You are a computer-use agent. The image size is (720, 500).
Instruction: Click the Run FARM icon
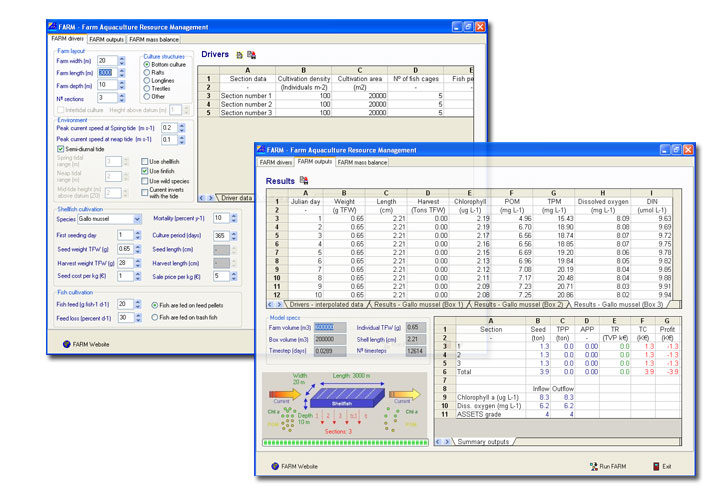click(593, 466)
